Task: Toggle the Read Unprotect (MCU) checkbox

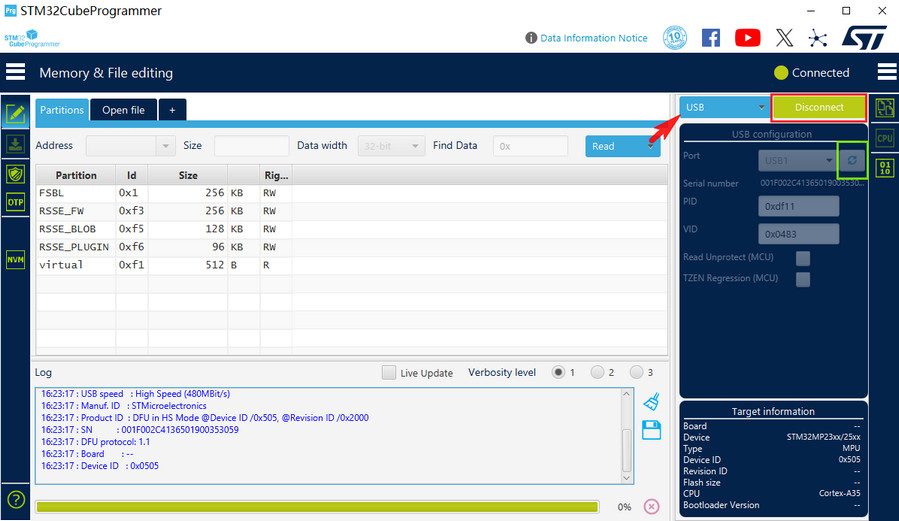Action: 803,258
